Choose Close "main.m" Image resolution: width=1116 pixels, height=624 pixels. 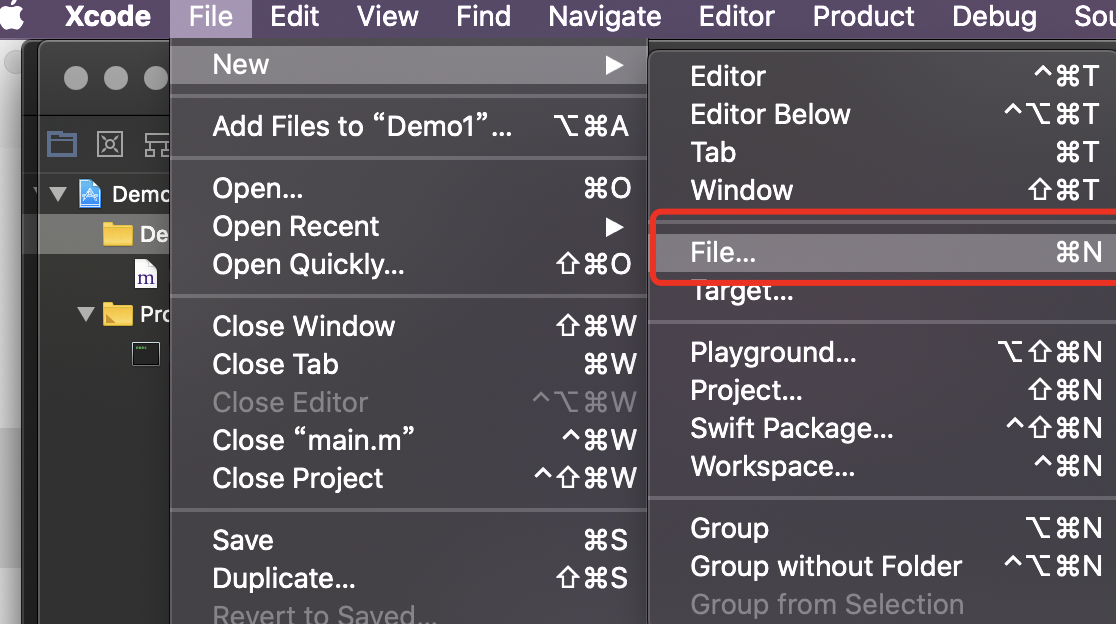point(409,440)
